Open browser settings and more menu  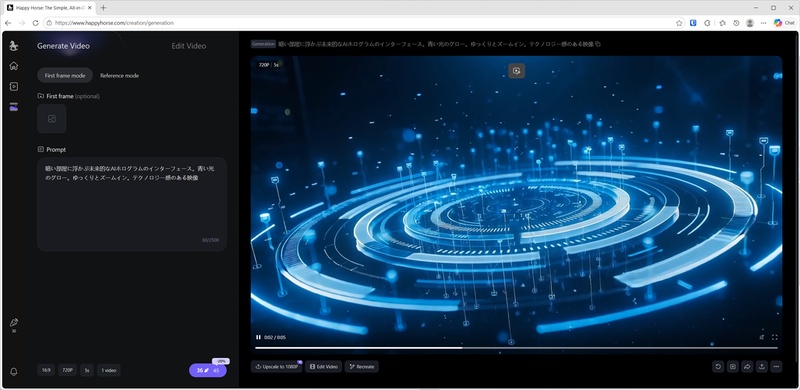pyautogui.click(x=763, y=23)
